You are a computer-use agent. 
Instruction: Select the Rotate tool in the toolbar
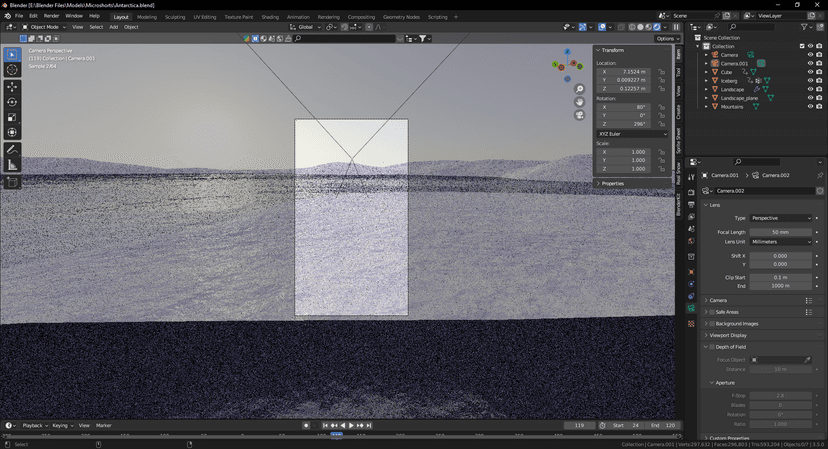coord(12,102)
